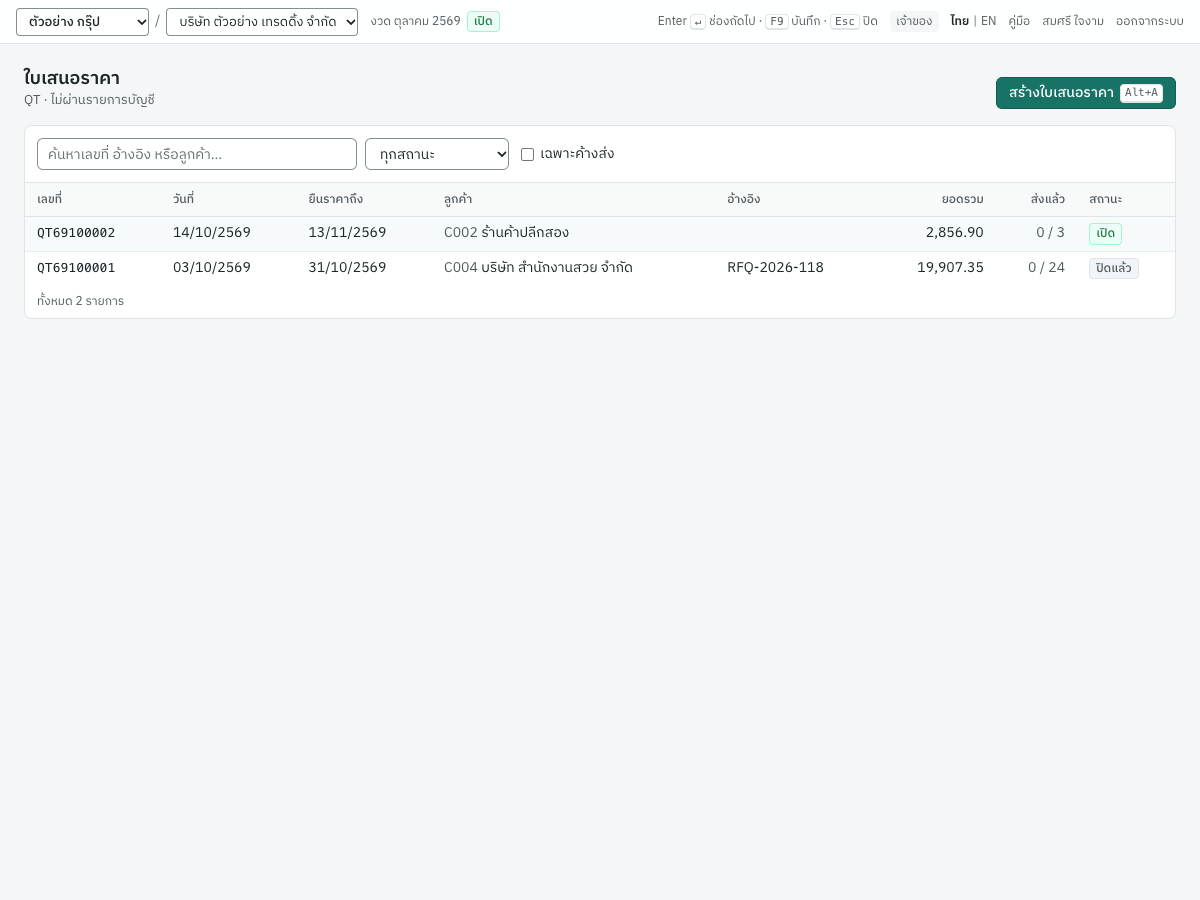
Task: Click the ยืนราคาถึง column header
Action: pyautogui.click(x=335, y=200)
